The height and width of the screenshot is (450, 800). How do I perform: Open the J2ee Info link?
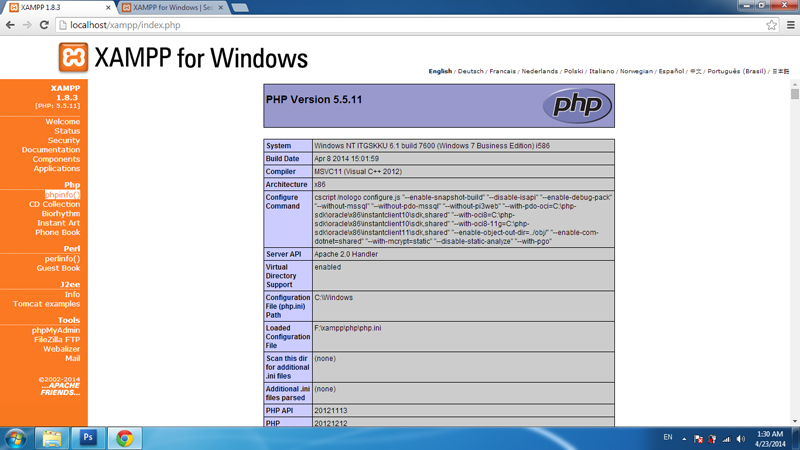pyautogui.click(x=72, y=294)
